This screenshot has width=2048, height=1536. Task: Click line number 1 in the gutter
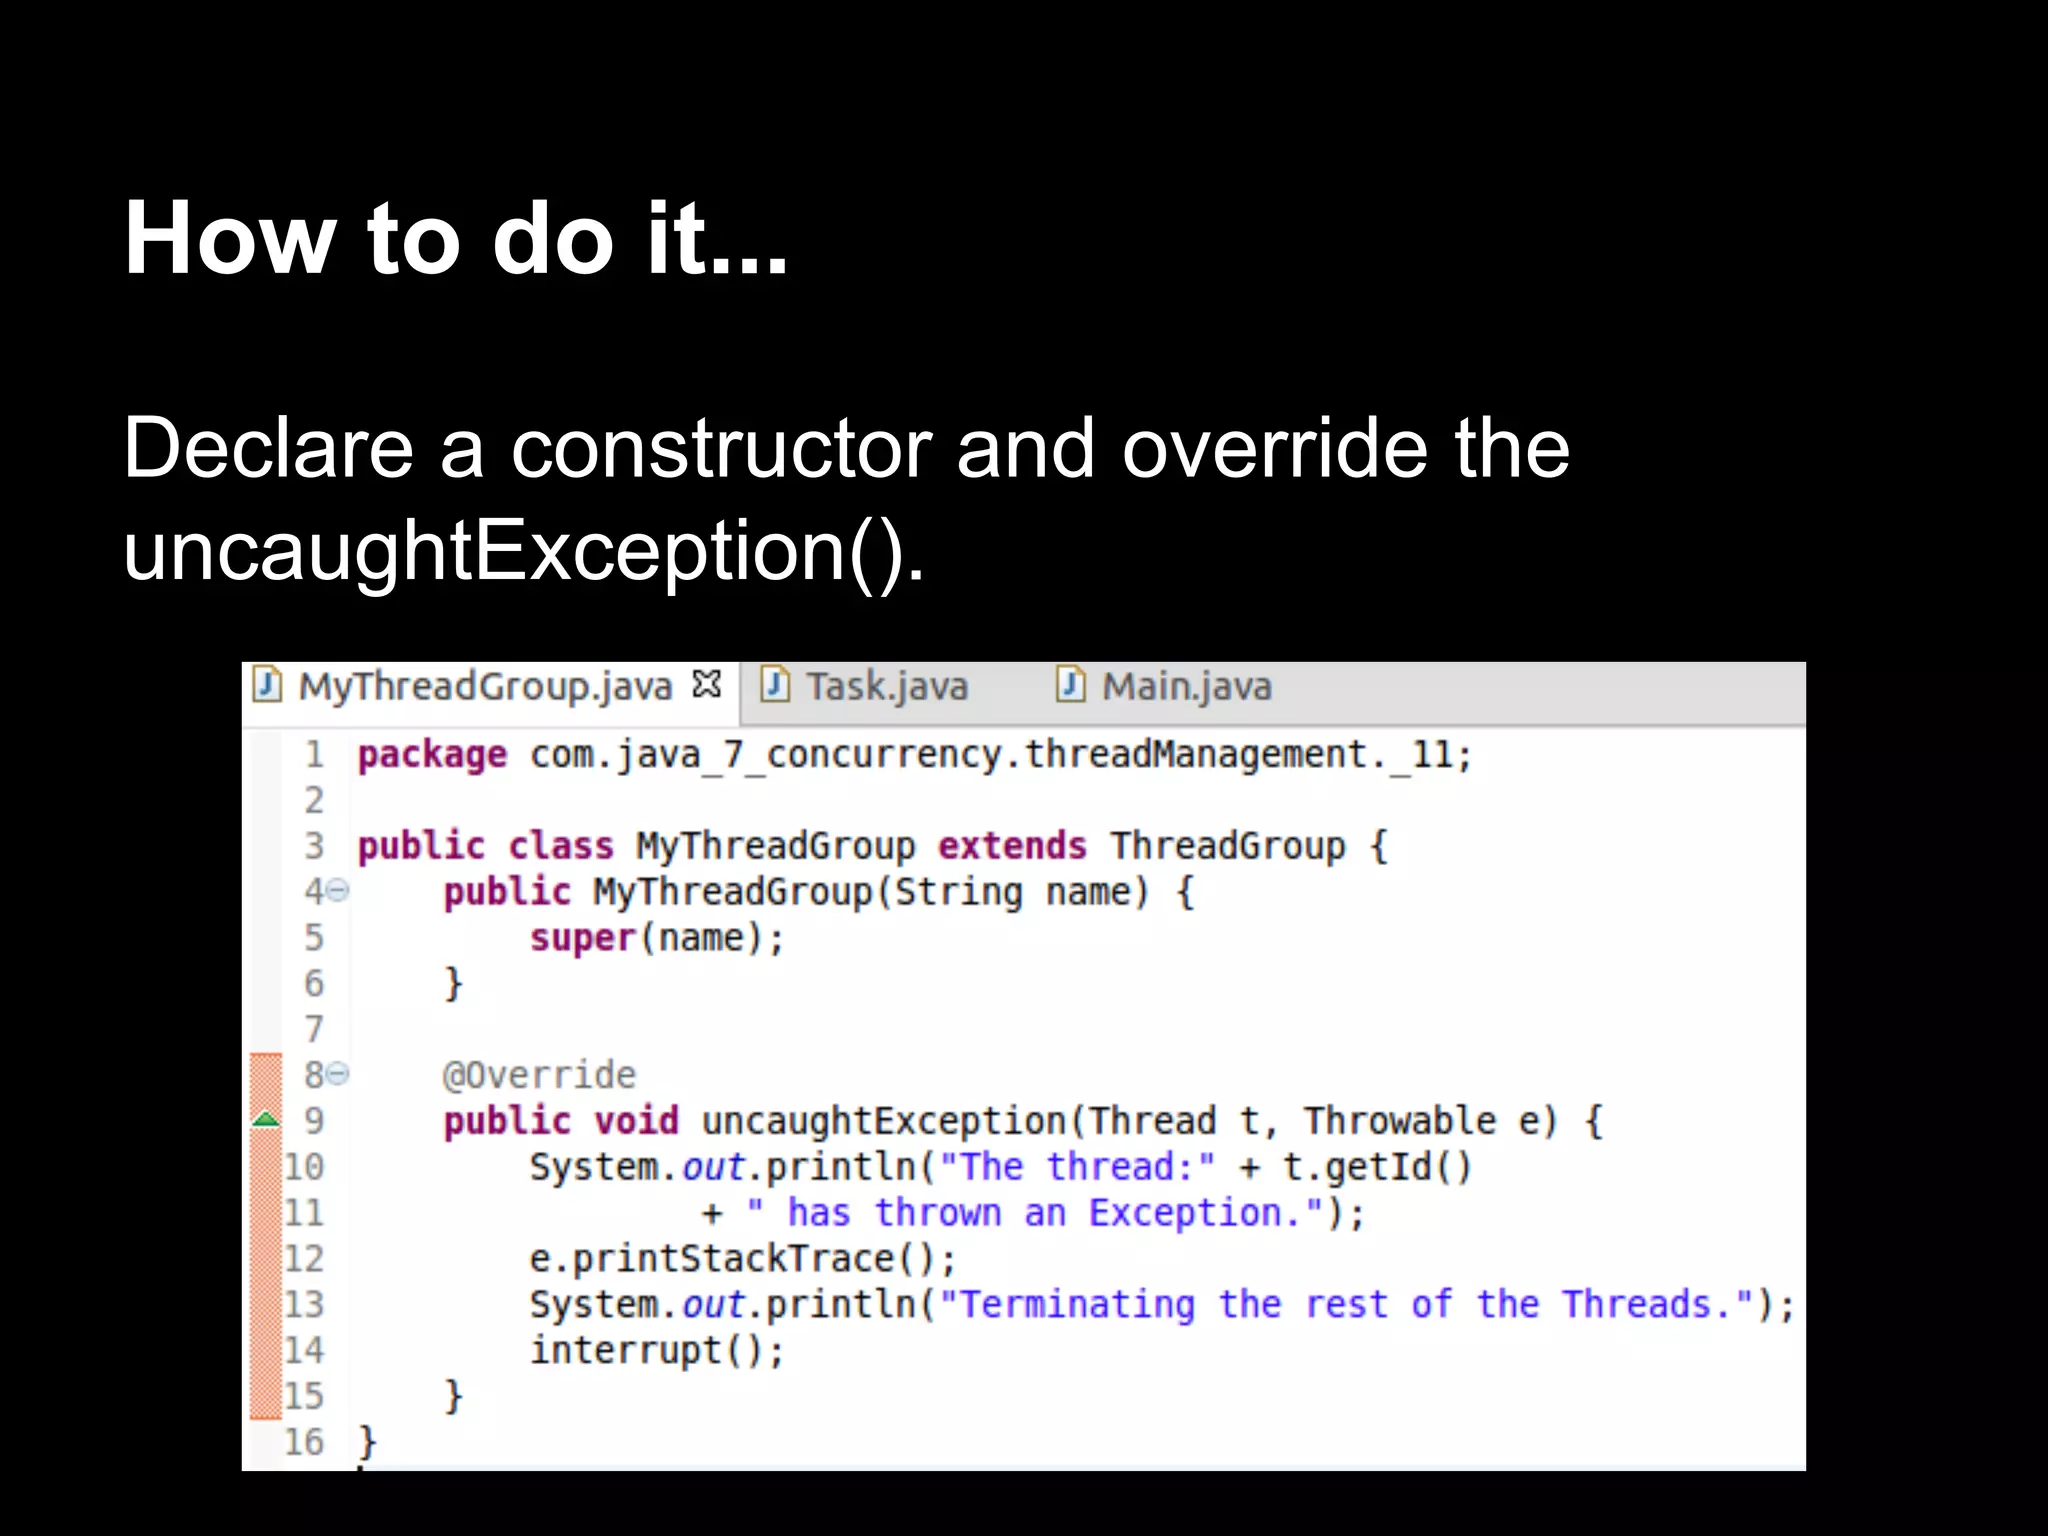click(314, 754)
